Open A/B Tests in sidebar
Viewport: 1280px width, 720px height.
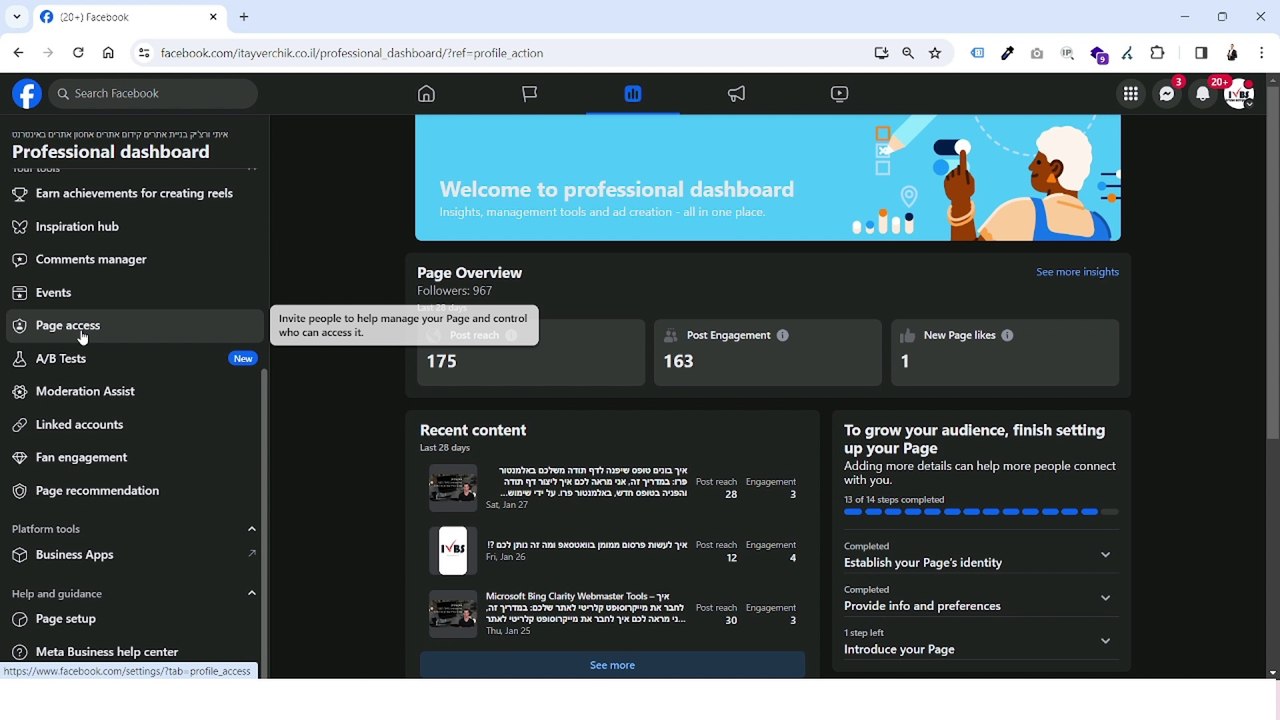pos(135,358)
